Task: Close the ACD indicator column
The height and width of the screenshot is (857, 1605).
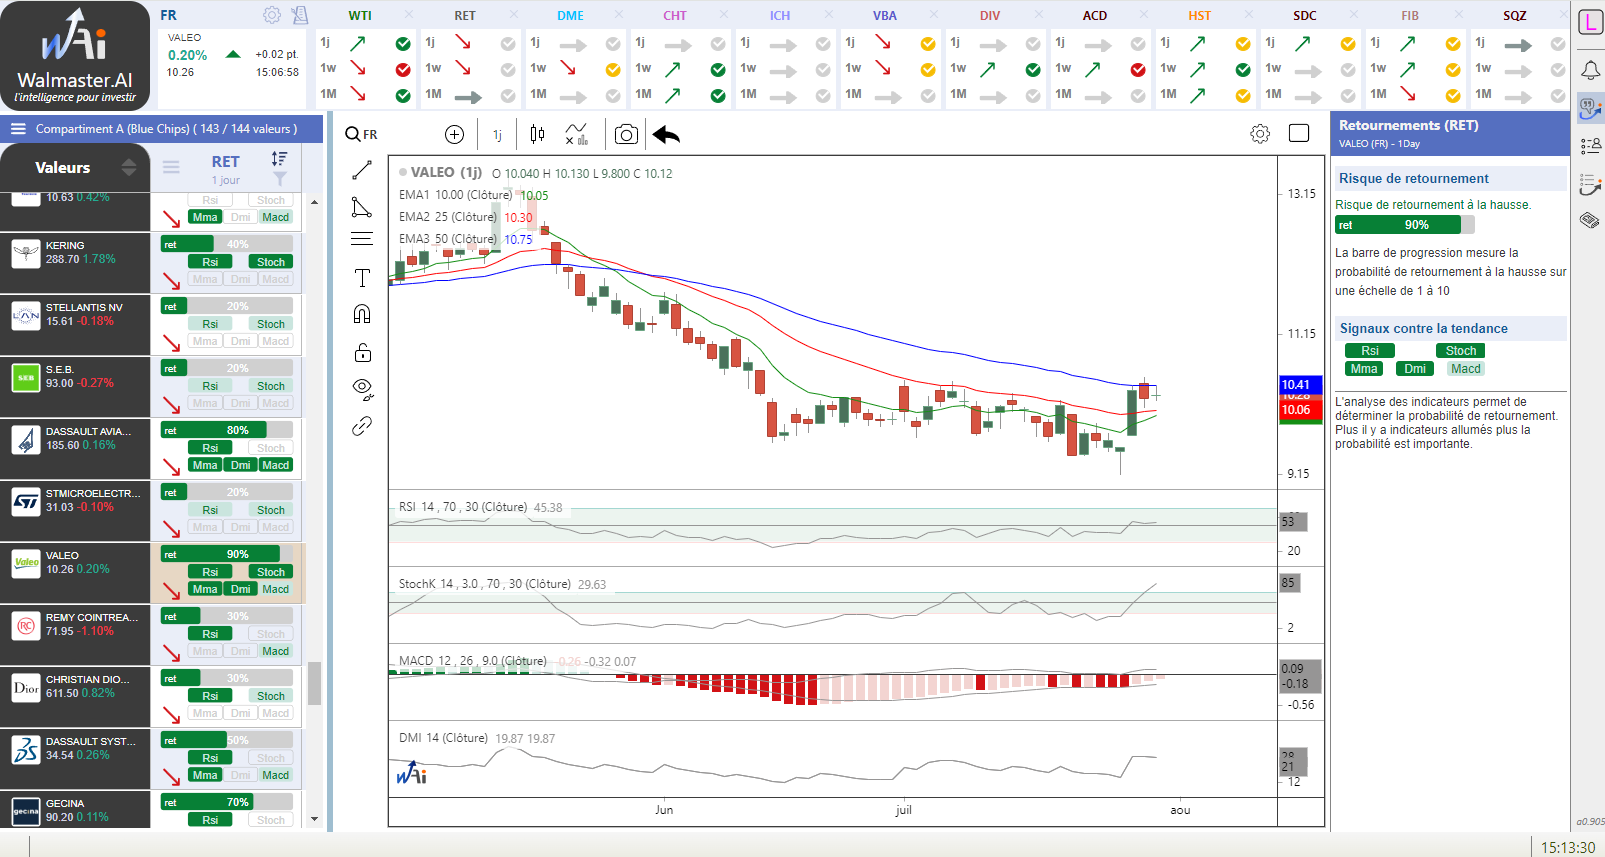Action: click(x=1144, y=15)
